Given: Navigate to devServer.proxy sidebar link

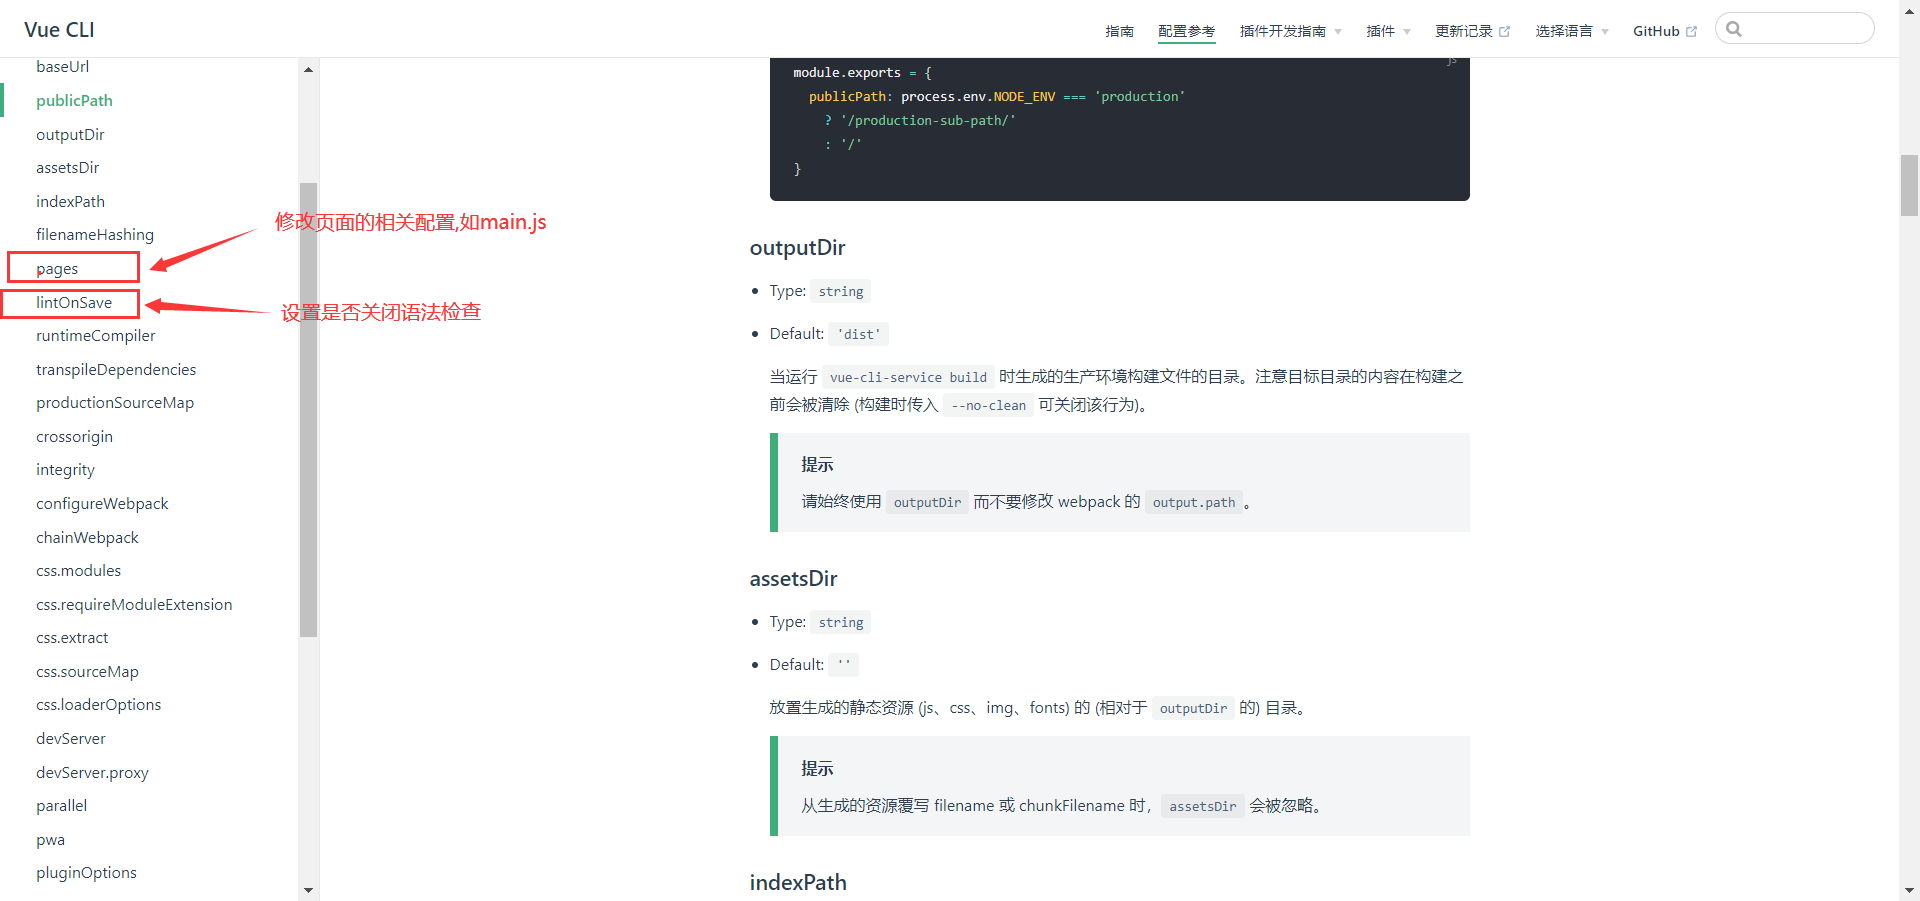Looking at the screenshot, I should click(x=92, y=772).
